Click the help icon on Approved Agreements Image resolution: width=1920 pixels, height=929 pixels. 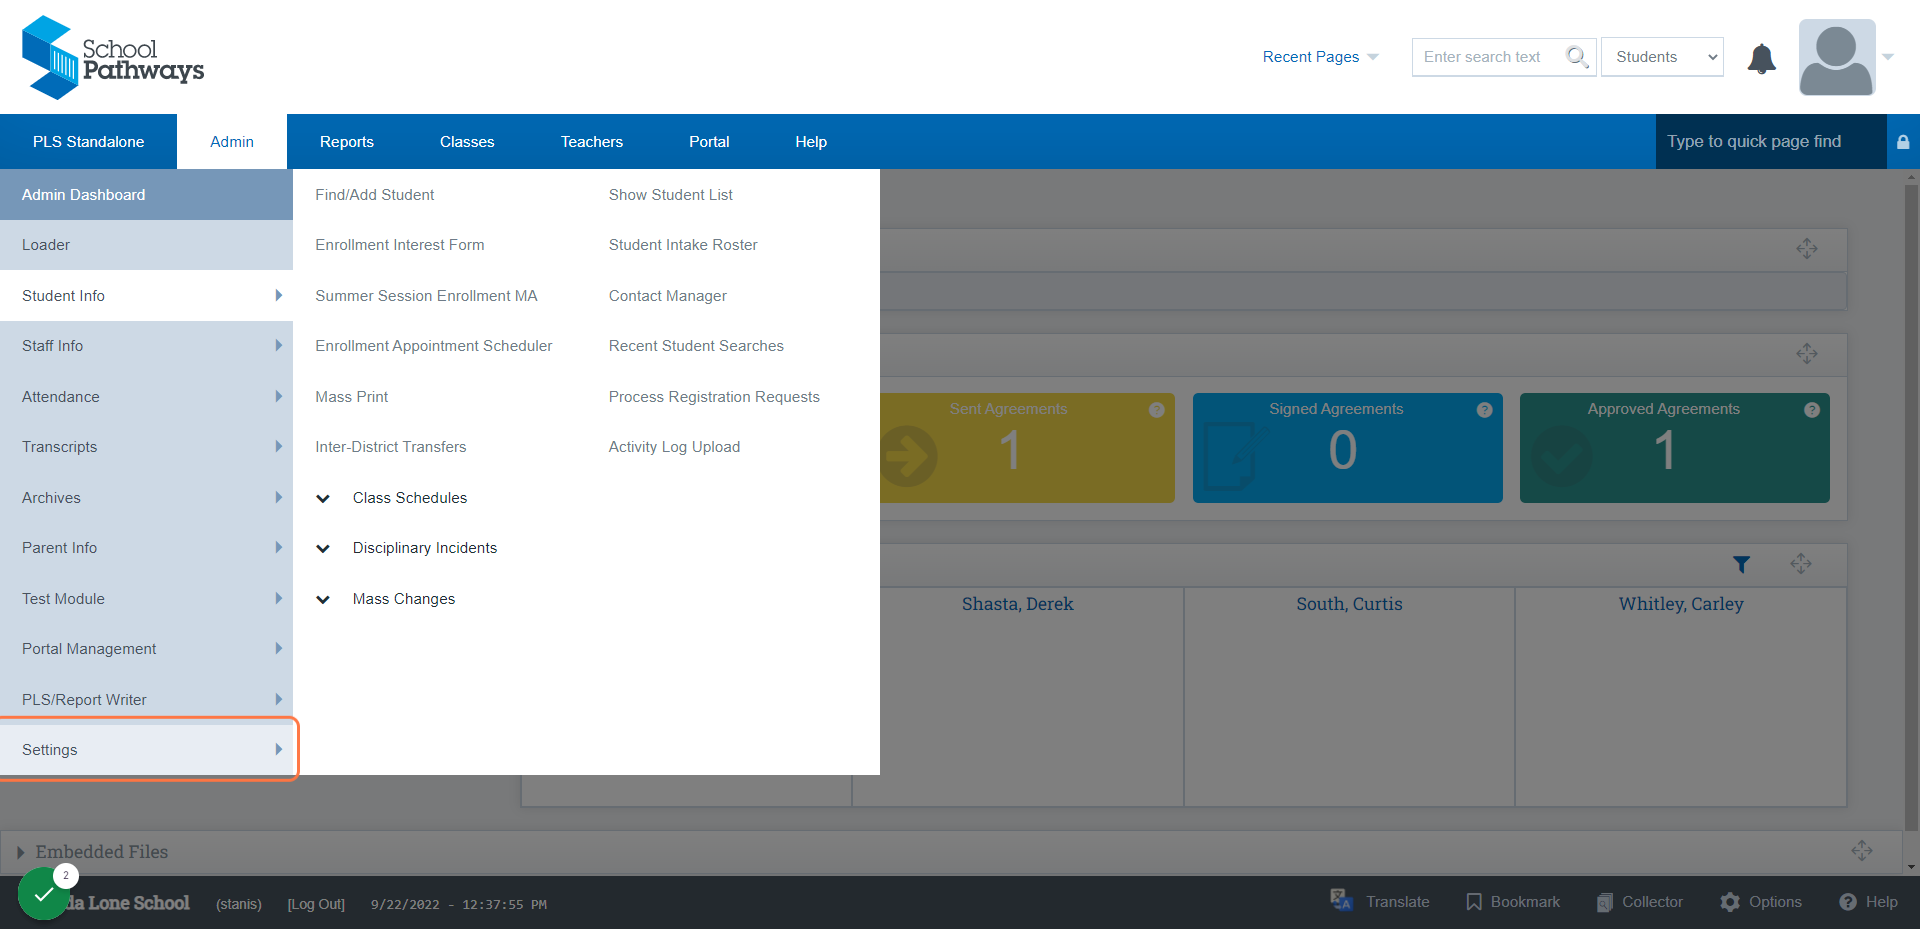(1811, 410)
